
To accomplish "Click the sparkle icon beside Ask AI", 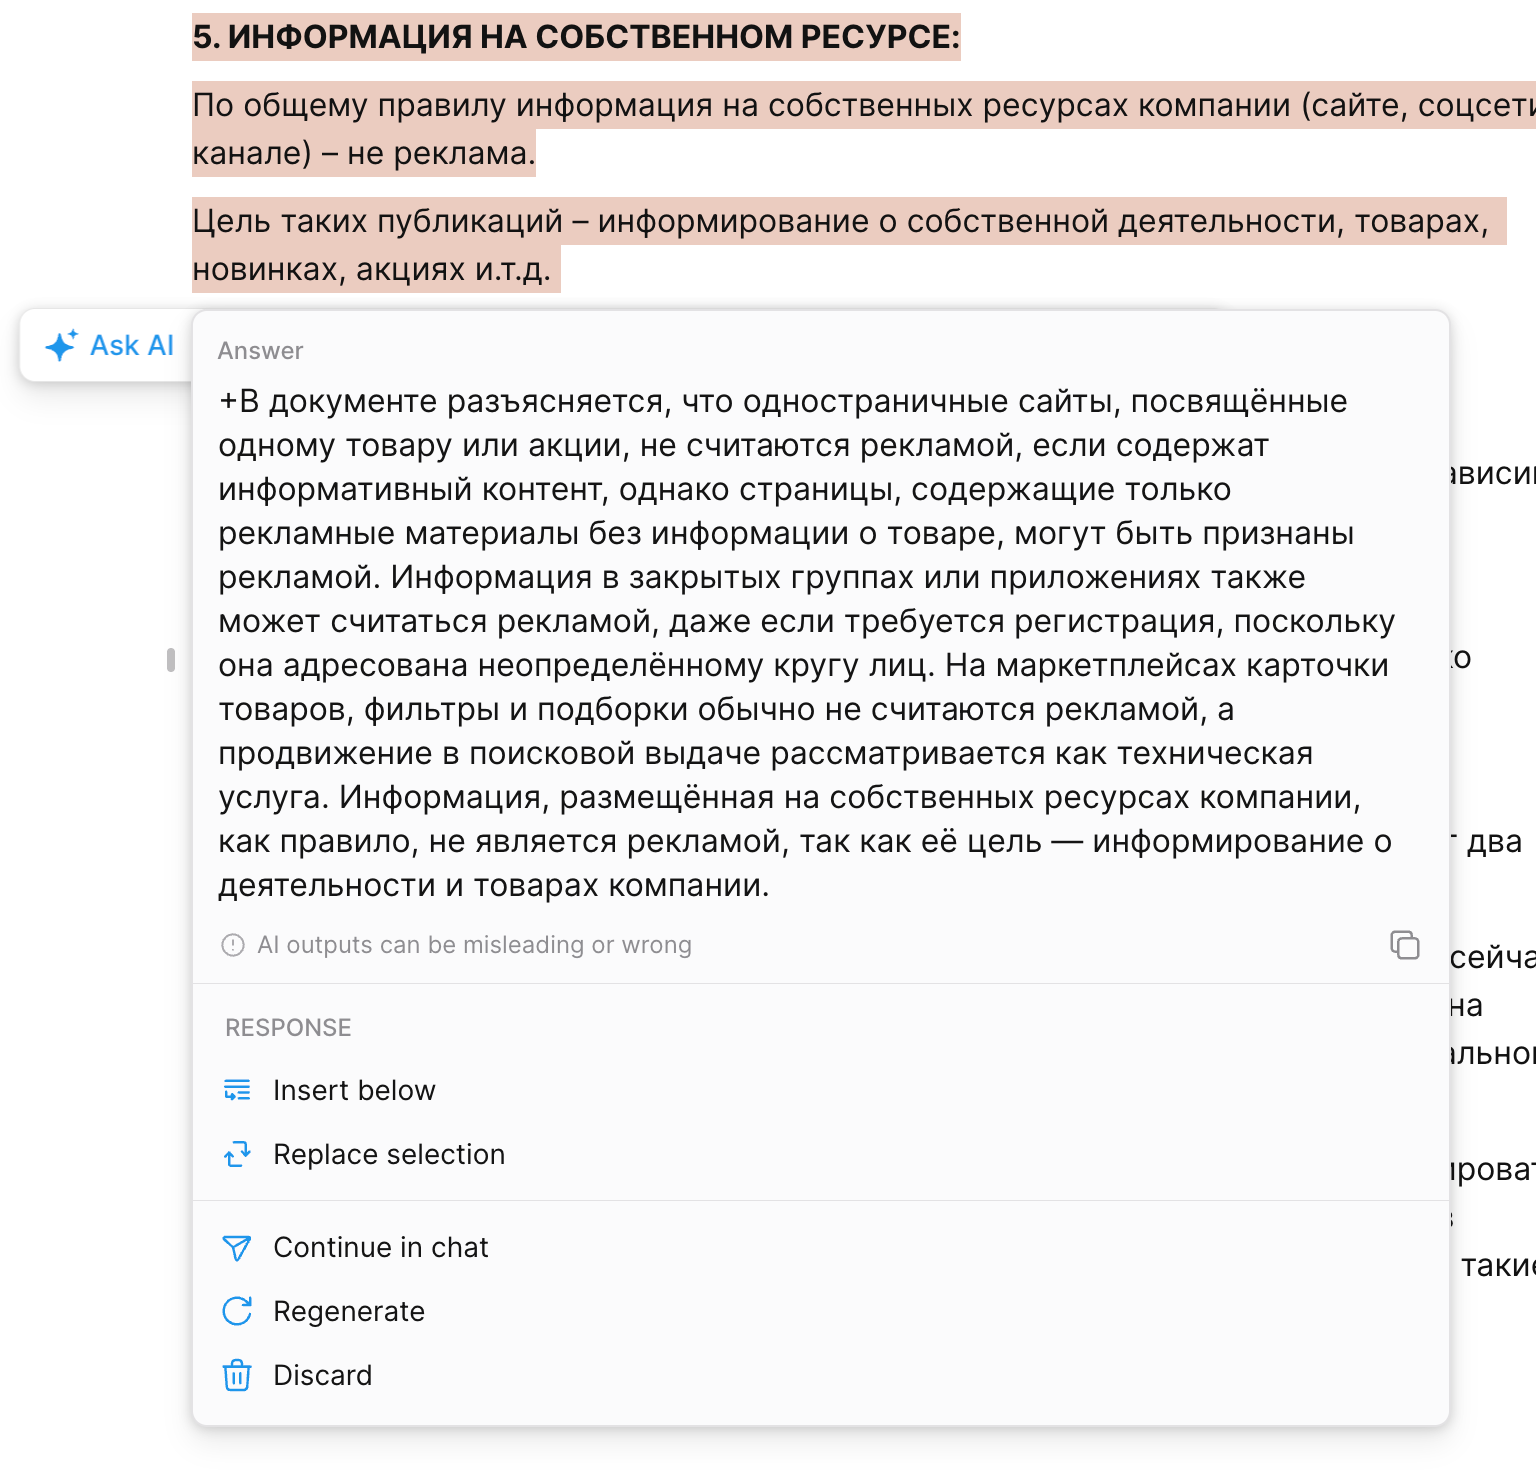I will [61, 346].
